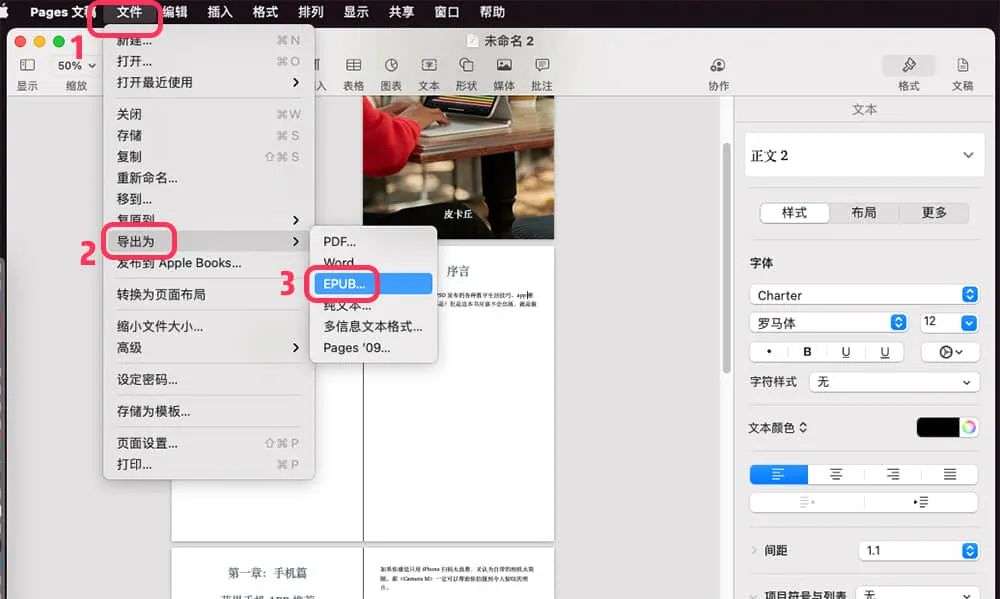Open the 格式 menu in menu bar

(265, 12)
